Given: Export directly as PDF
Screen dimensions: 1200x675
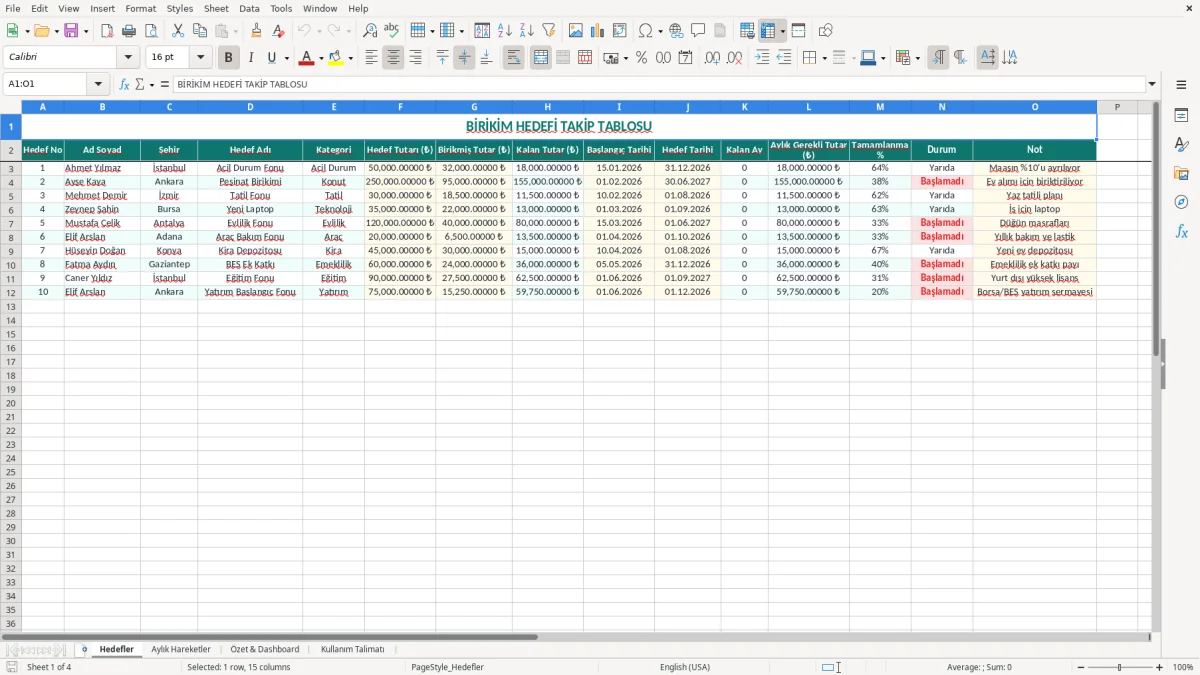Looking at the screenshot, I should [x=107, y=31].
